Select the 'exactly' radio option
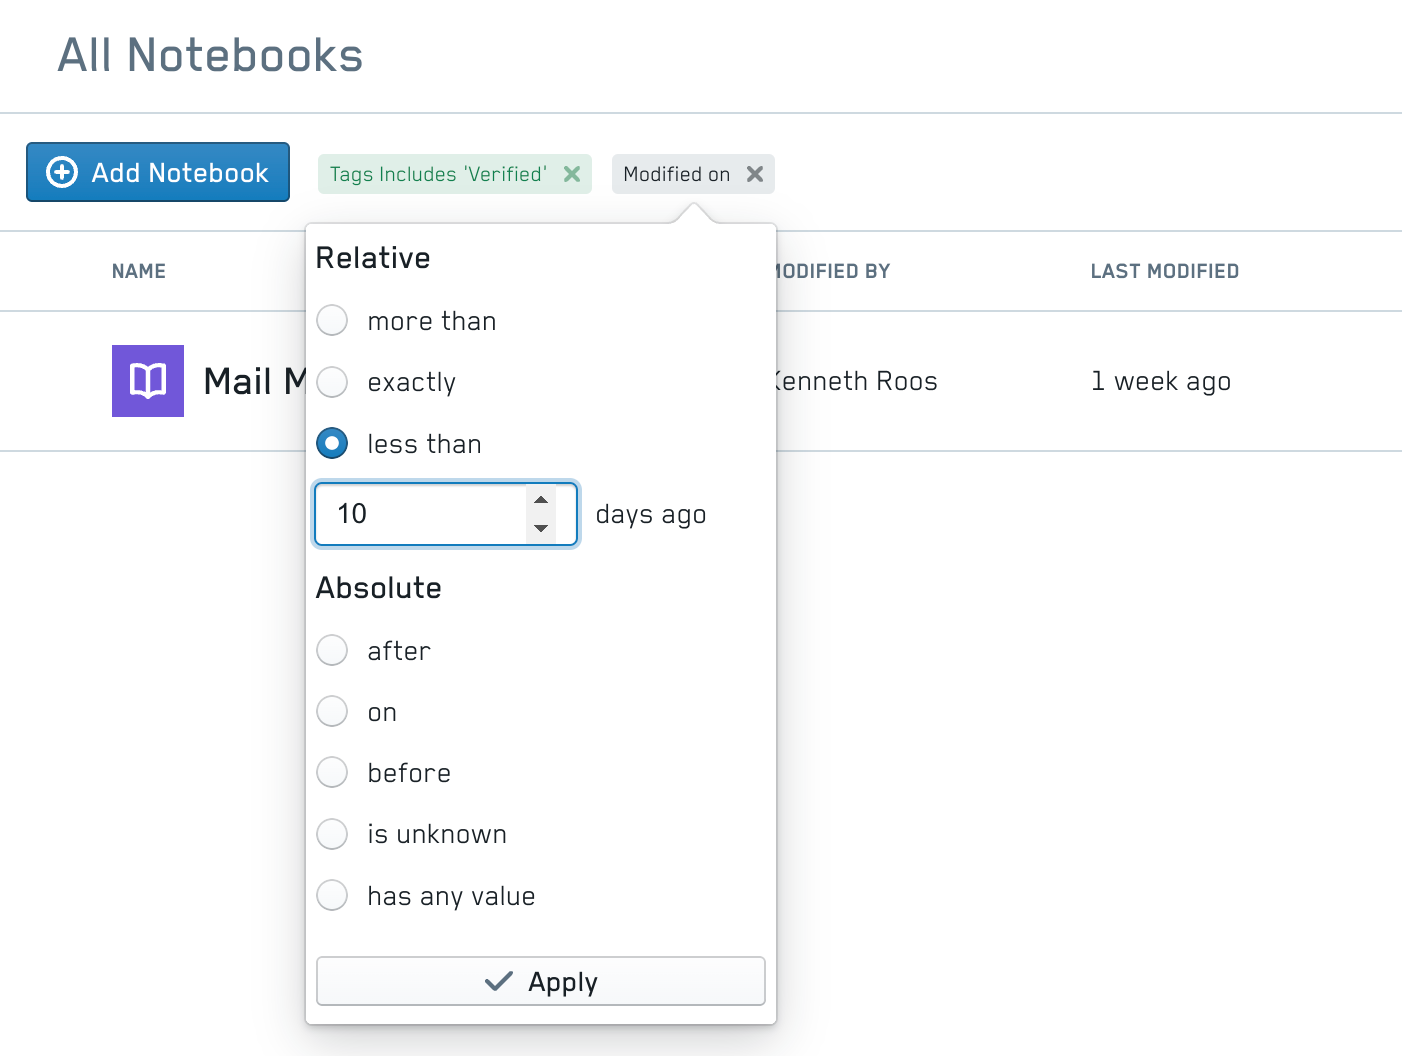The height and width of the screenshot is (1056, 1402). click(332, 382)
